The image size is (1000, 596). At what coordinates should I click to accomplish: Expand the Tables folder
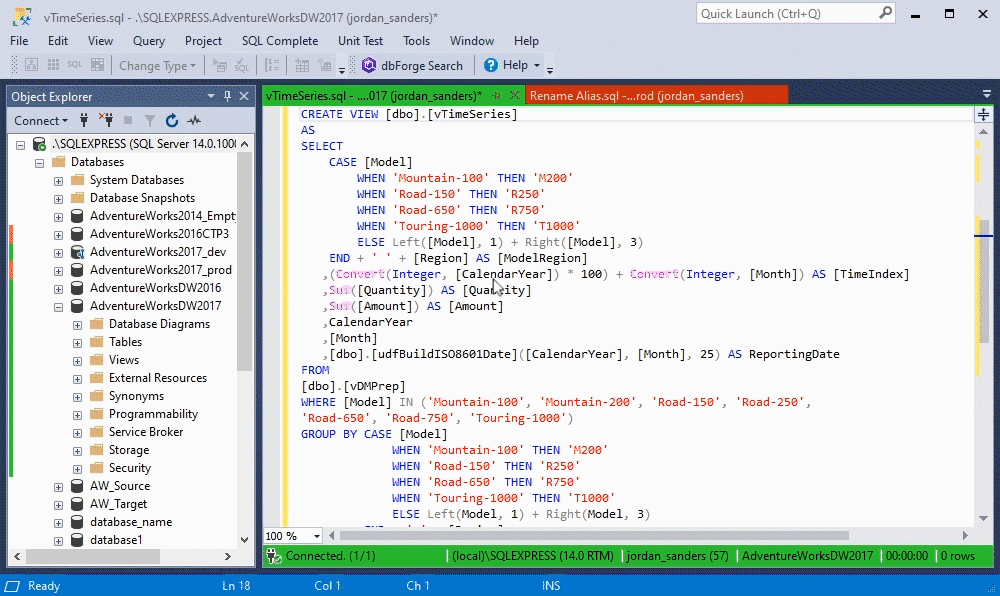[78, 342]
